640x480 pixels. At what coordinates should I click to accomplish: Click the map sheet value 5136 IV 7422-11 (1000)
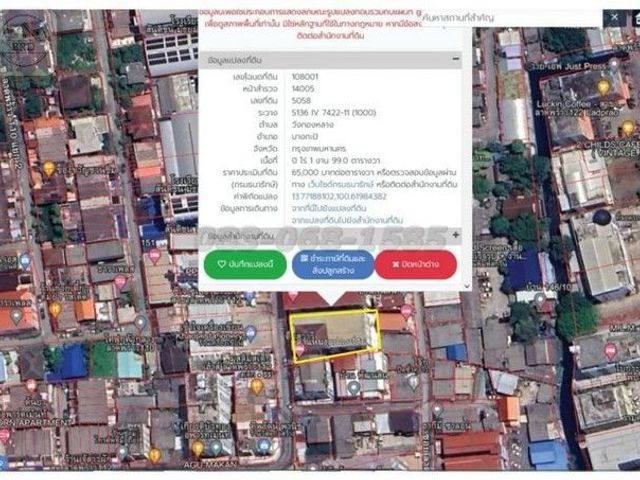point(333,113)
